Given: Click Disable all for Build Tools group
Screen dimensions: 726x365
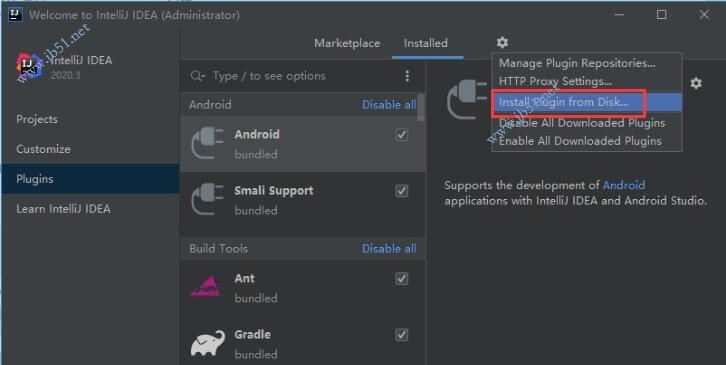Looking at the screenshot, I should pos(389,249).
